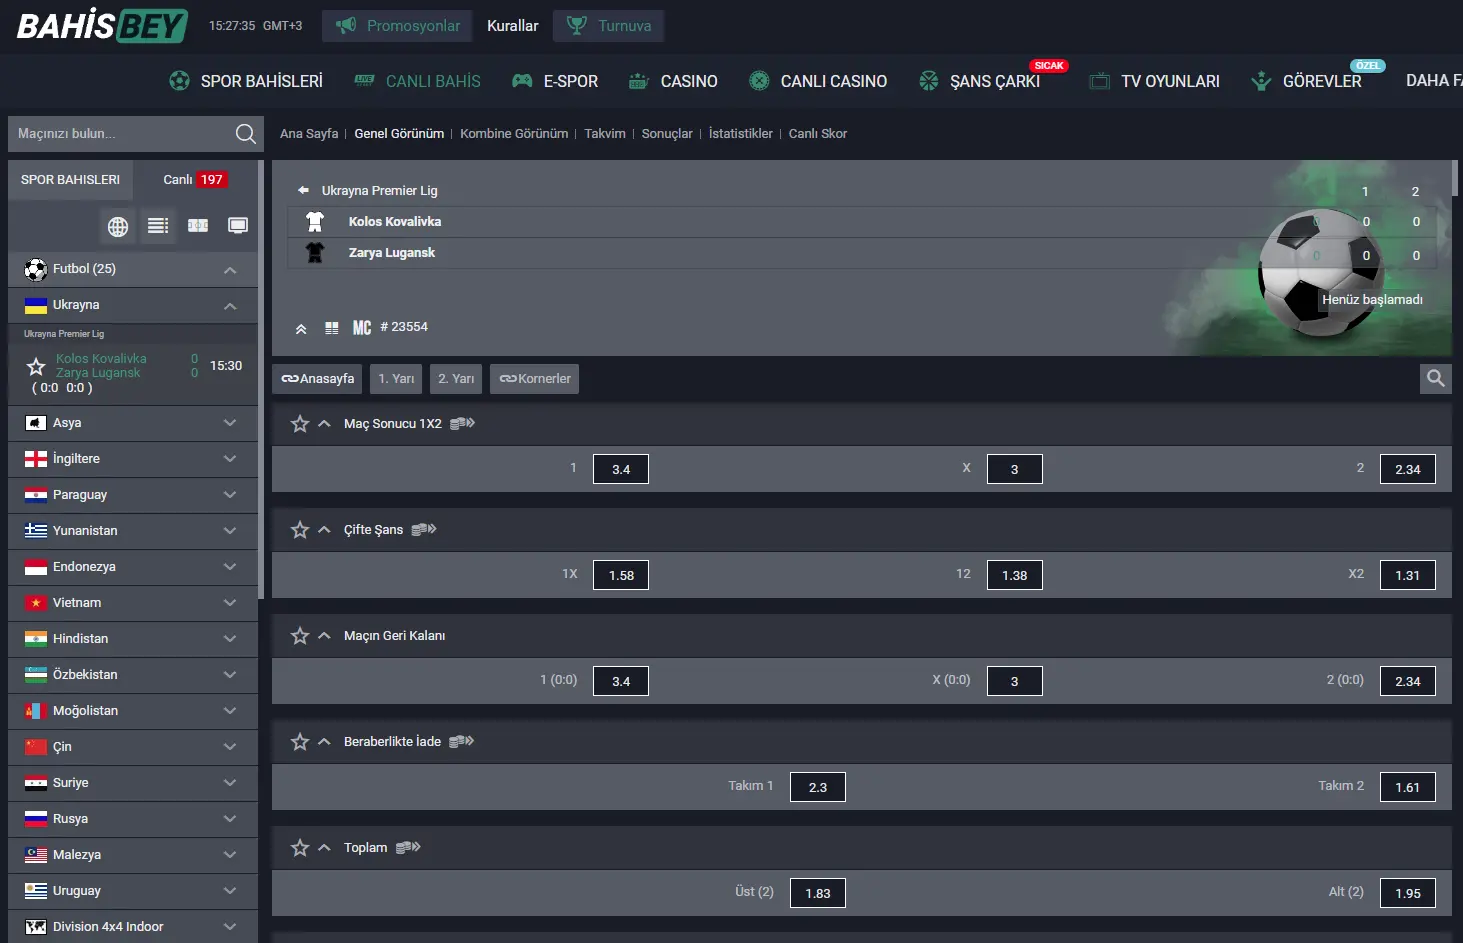Image resolution: width=1463 pixels, height=943 pixels.
Task: Select the Anasayfa market tab
Action: click(x=318, y=379)
